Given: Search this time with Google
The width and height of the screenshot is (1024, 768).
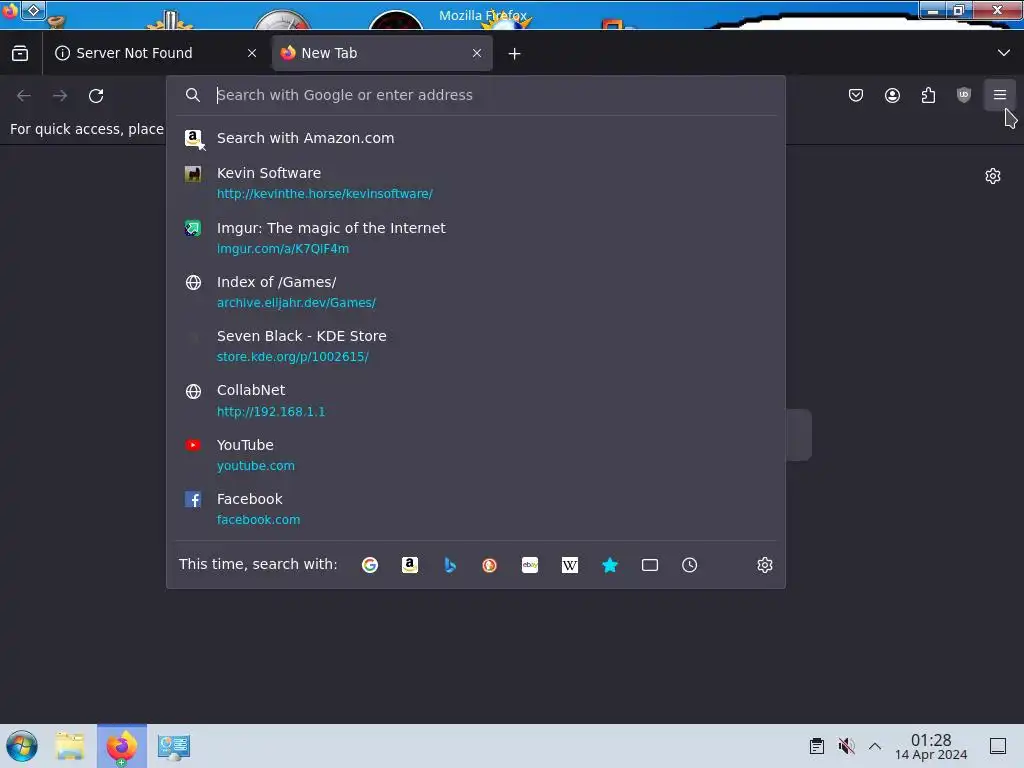Looking at the screenshot, I should click(370, 565).
